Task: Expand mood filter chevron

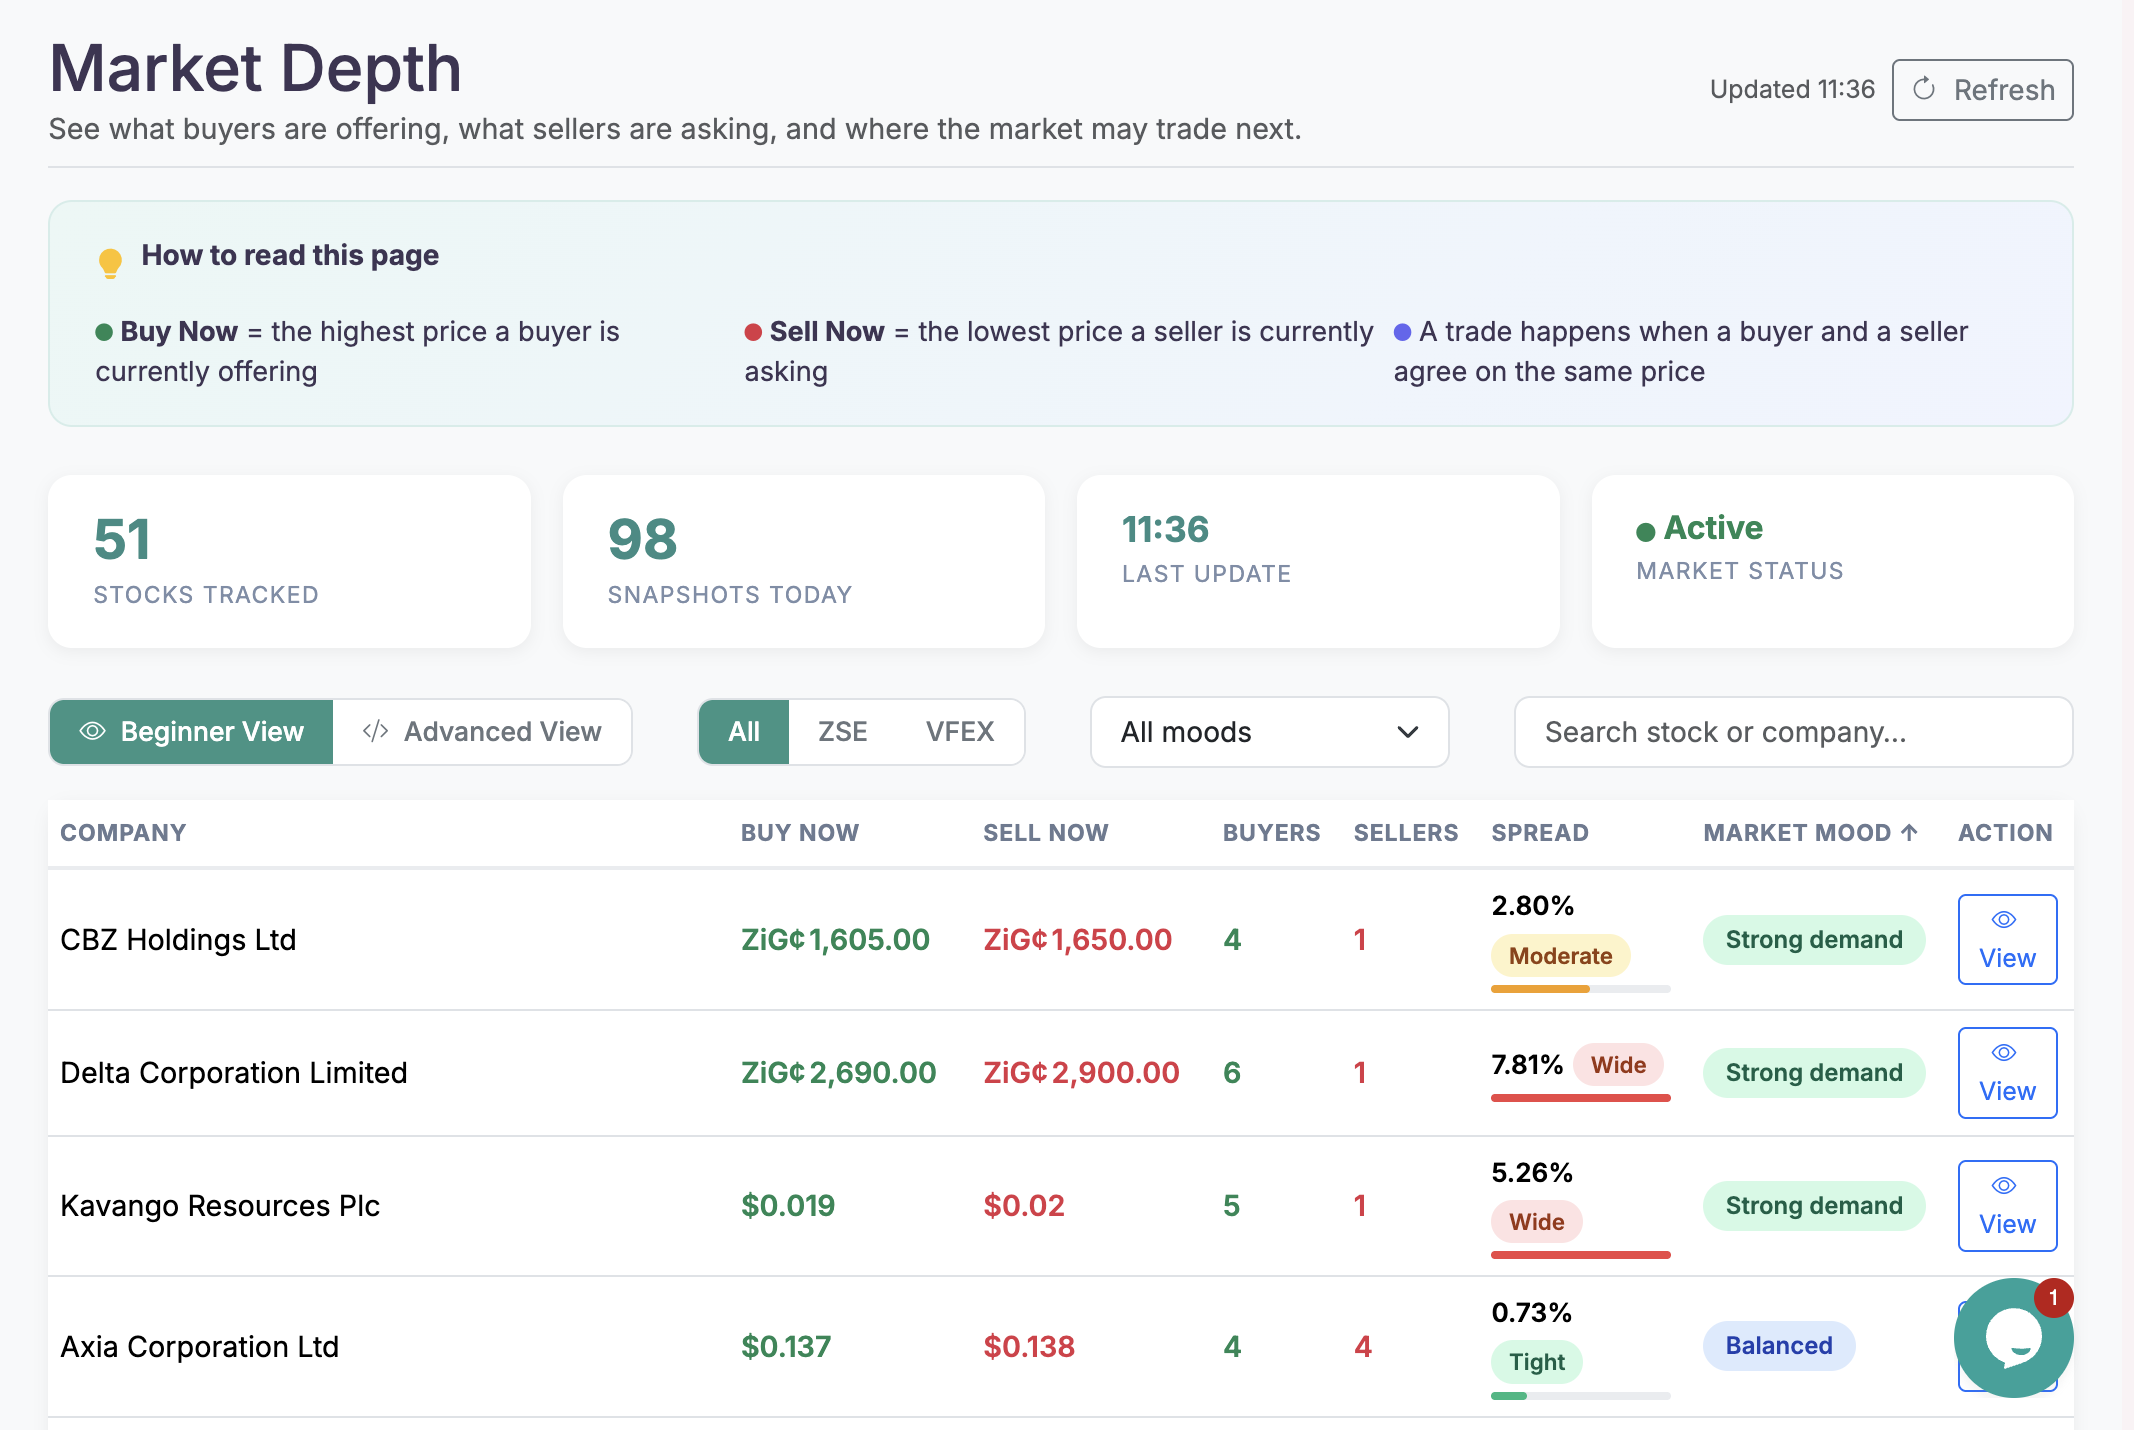Action: (1406, 732)
